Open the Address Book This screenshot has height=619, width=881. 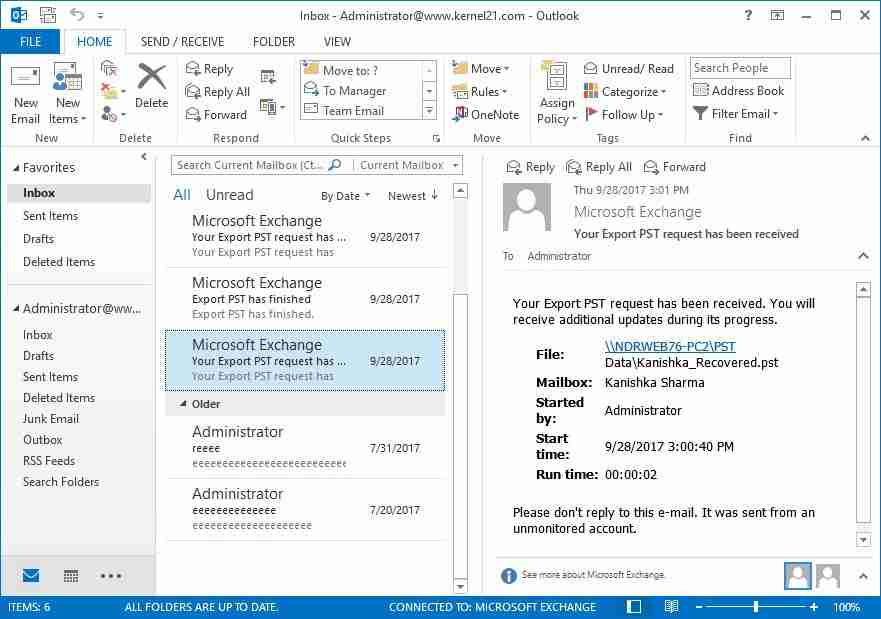738,90
